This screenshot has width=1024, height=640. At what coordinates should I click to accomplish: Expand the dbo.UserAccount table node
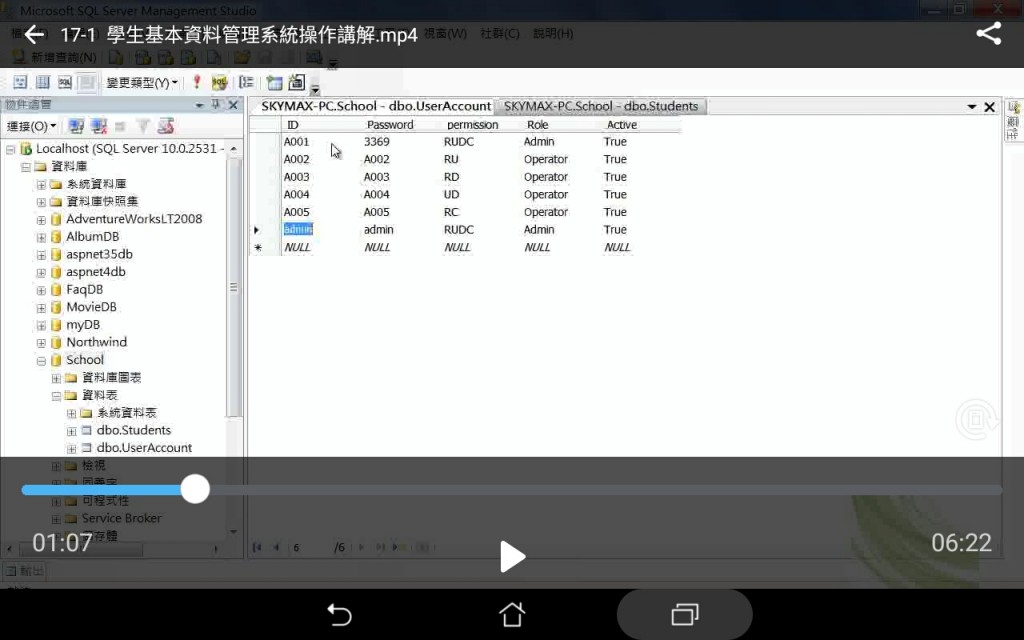pos(72,449)
